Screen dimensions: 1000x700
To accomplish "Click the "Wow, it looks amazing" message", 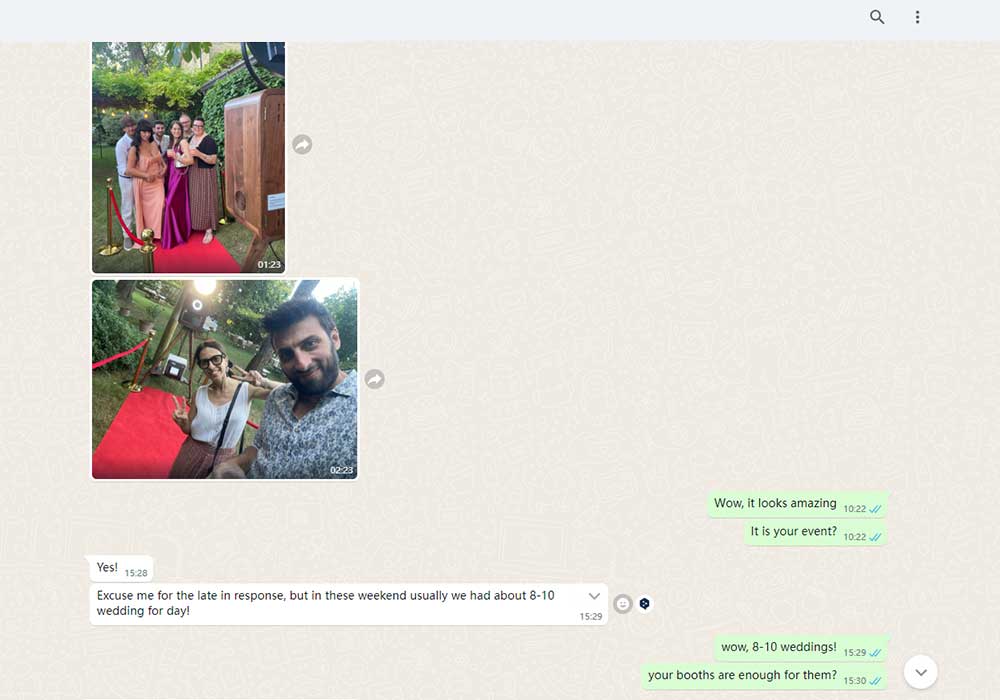I will coord(775,504).
